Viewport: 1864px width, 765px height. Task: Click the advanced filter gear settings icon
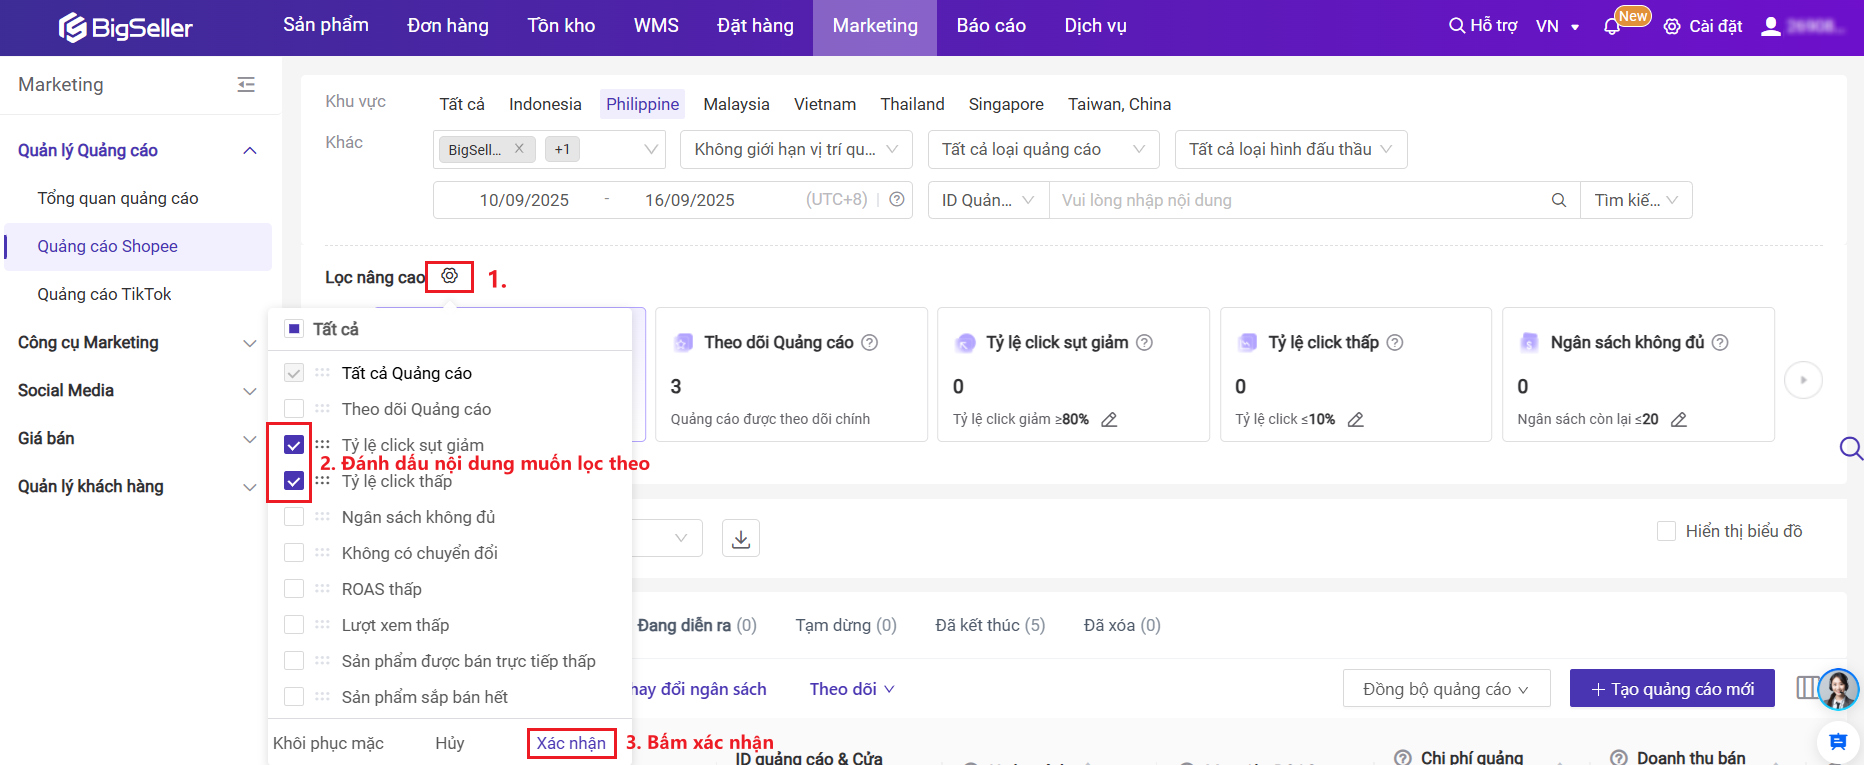tap(450, 276)
